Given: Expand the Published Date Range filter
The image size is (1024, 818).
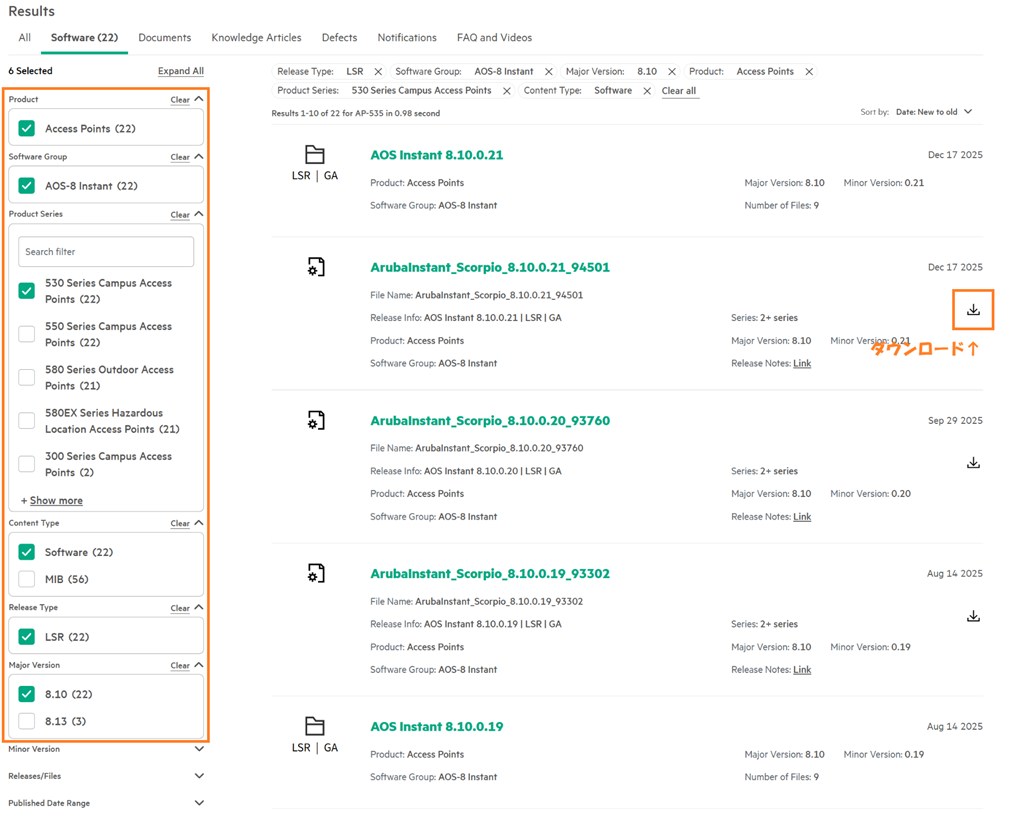Looking at the screenshot, I should (199, 803).
